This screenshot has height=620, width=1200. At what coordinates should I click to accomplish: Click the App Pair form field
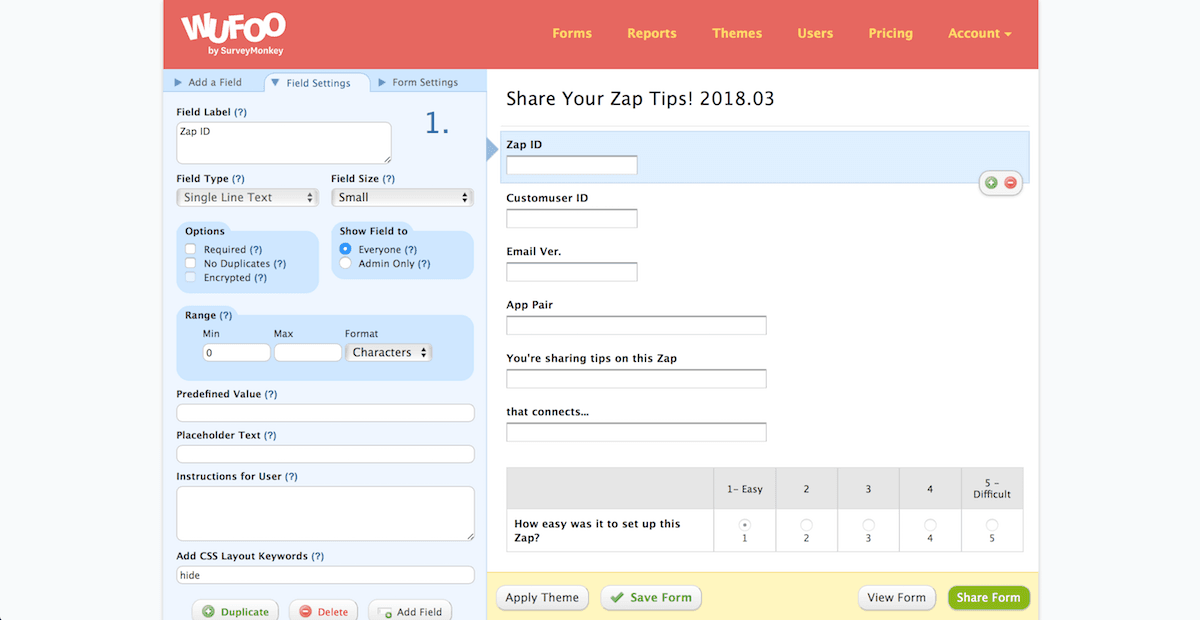click(x=636, y=325)
